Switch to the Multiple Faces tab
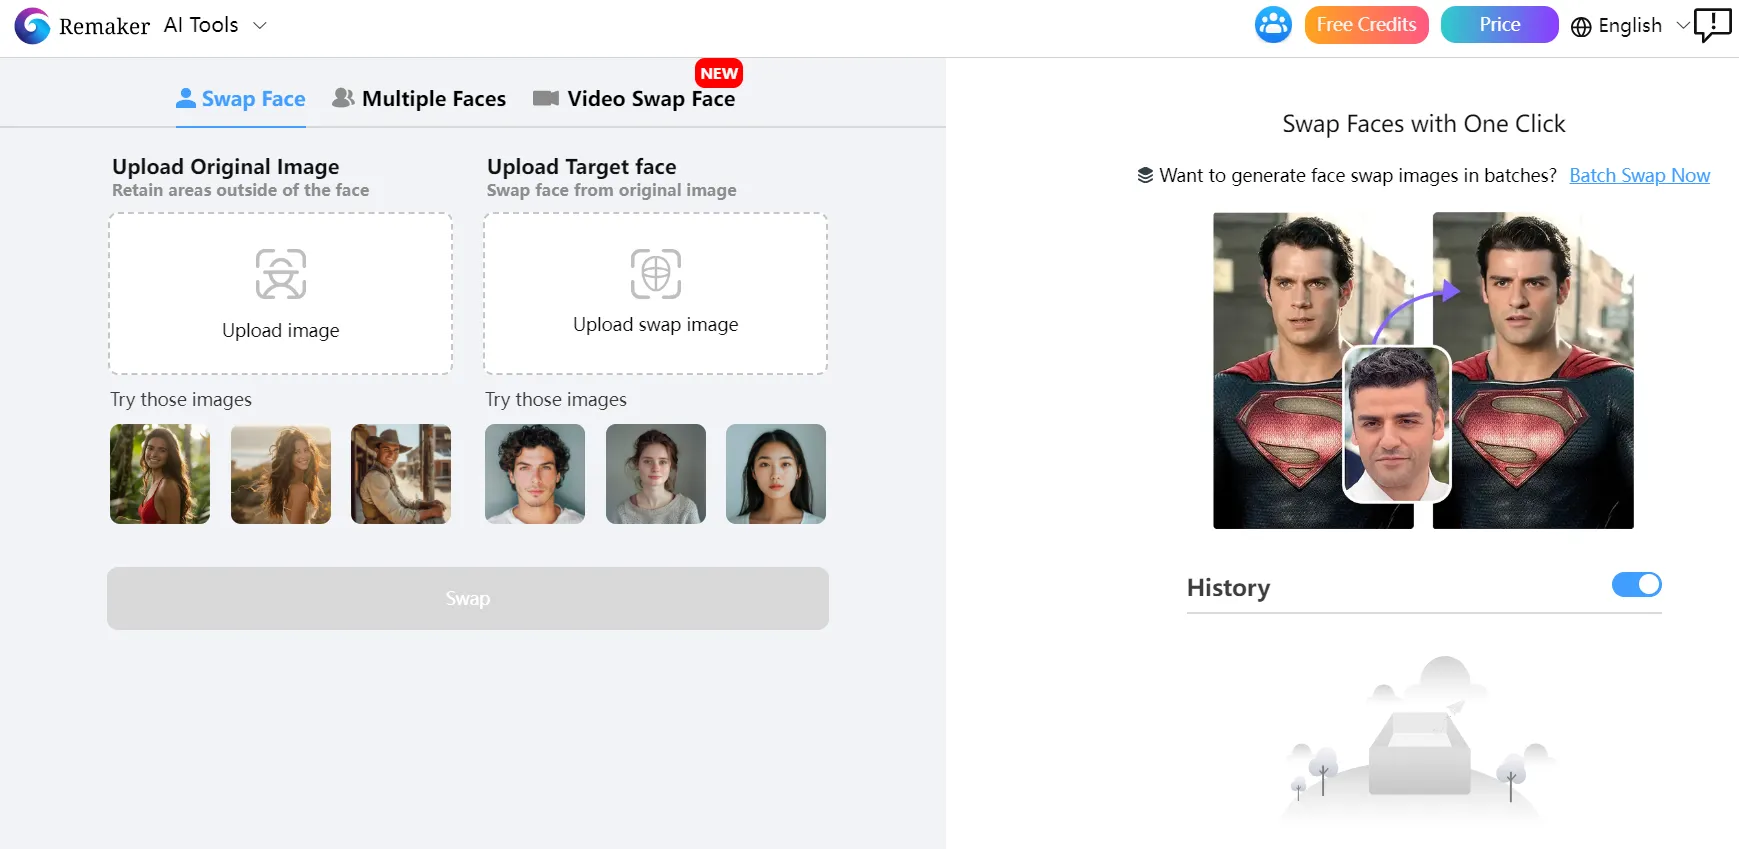This screenshot has width=1739, height=849. click(419, 99)
